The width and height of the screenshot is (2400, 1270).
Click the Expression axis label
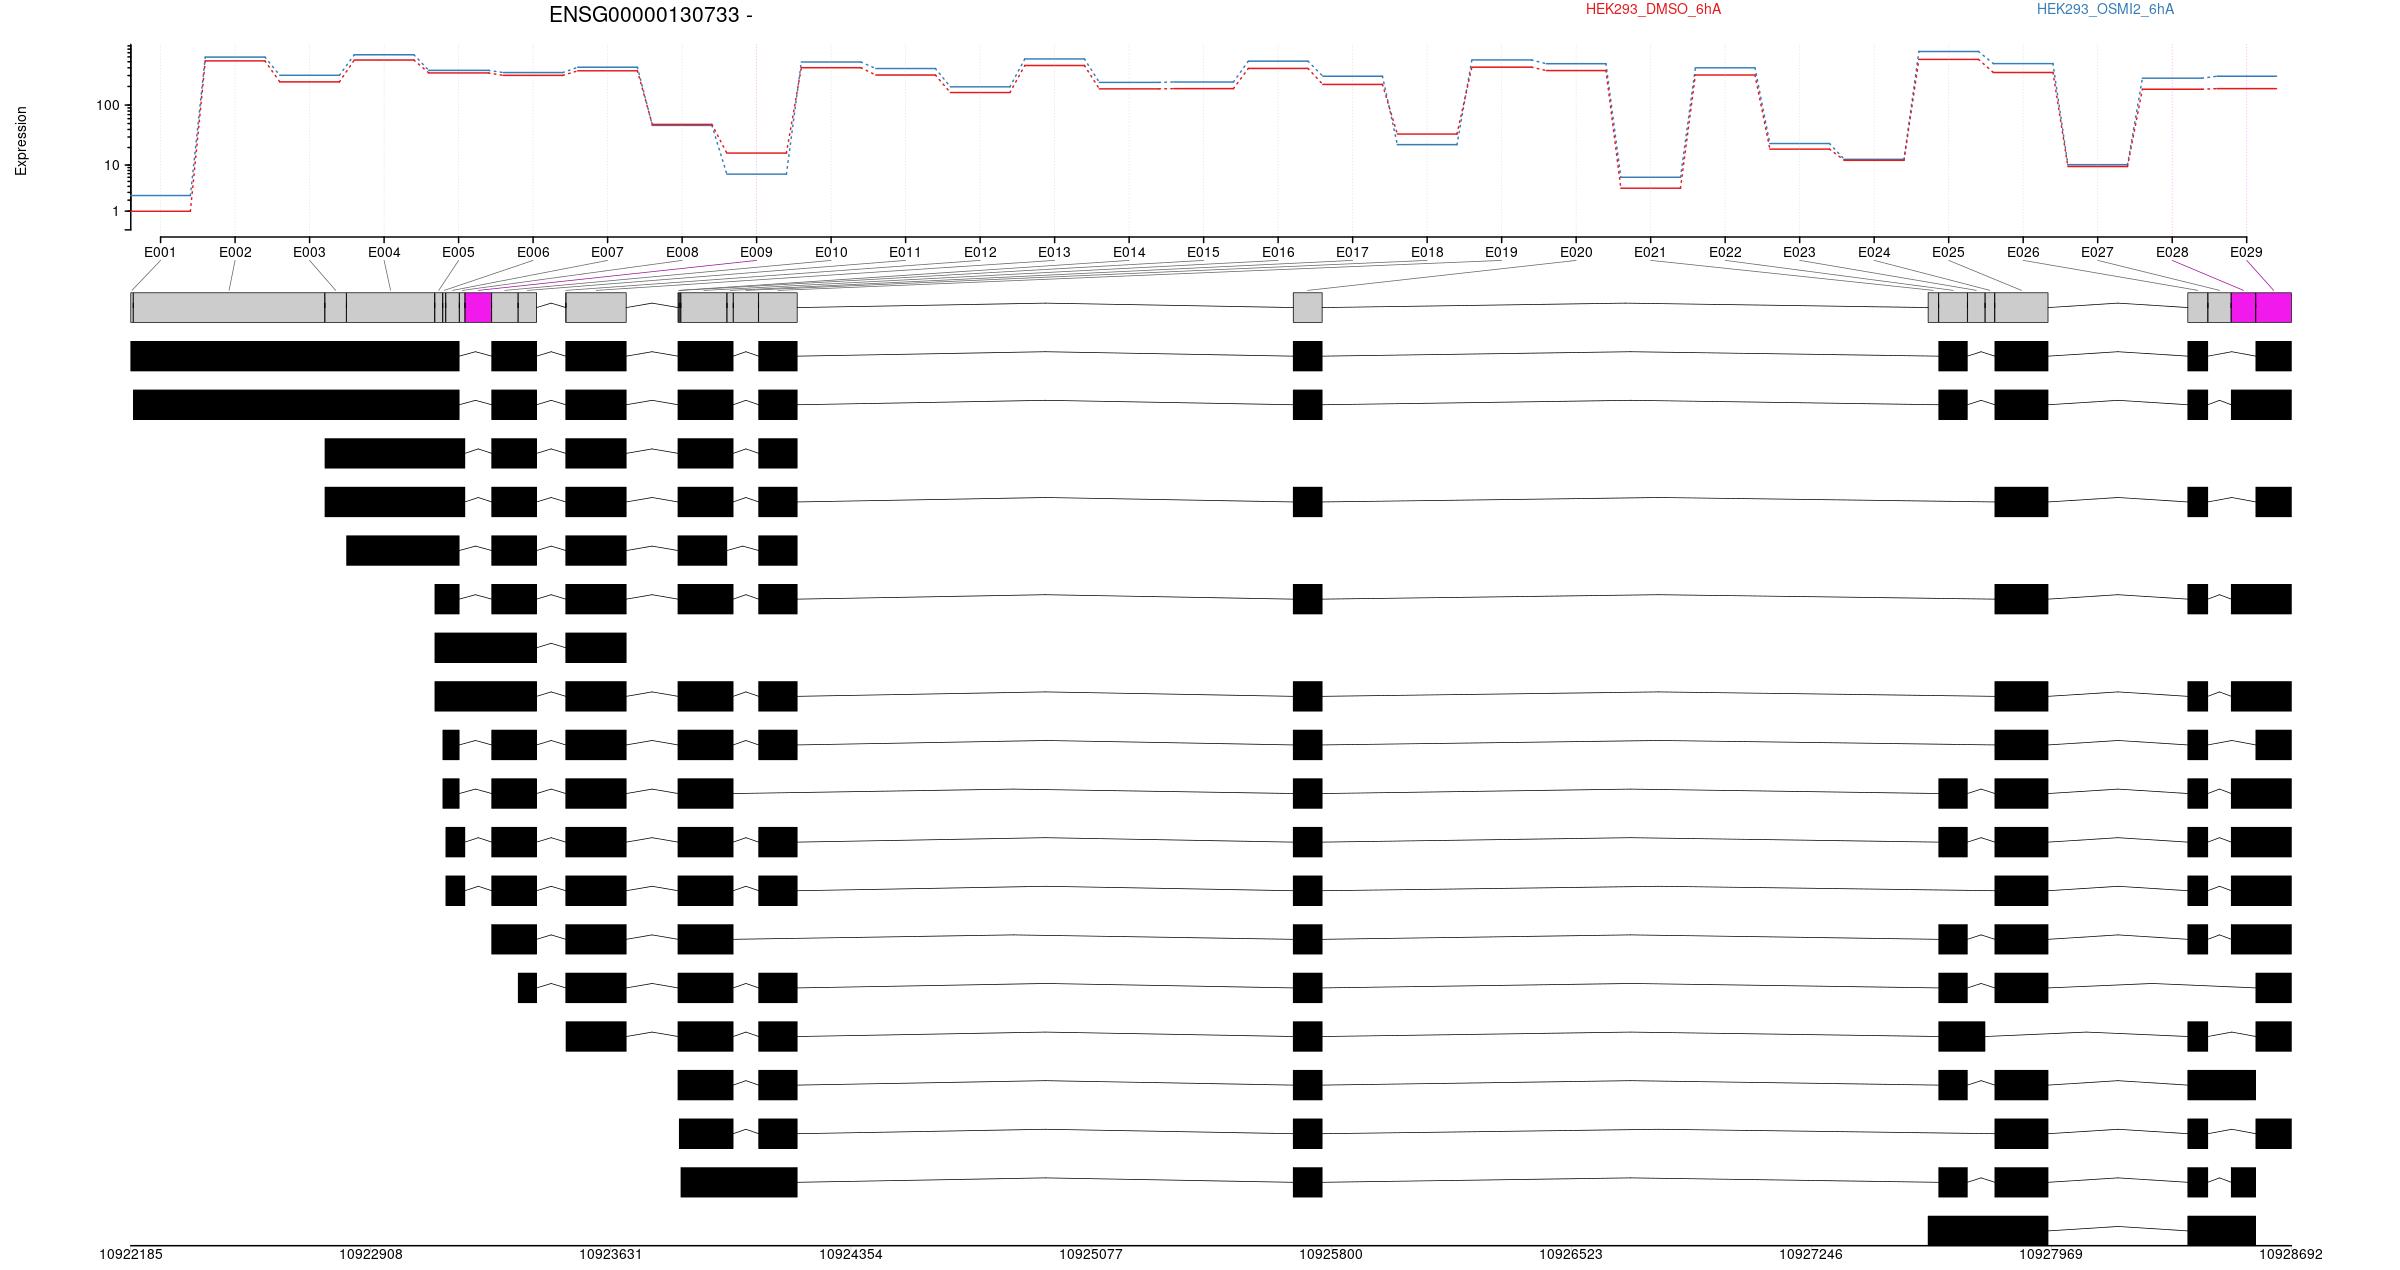tap(21, 141)
